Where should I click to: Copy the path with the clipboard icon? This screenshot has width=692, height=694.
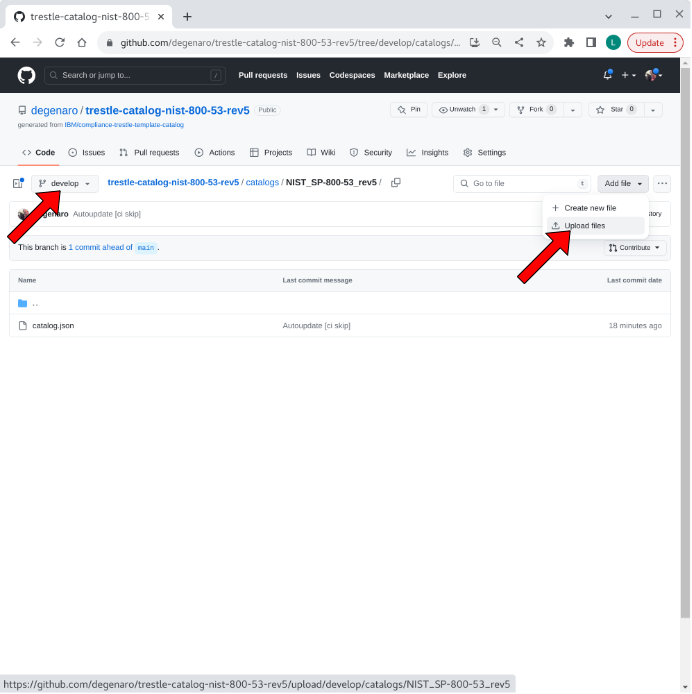pos(396,183)
